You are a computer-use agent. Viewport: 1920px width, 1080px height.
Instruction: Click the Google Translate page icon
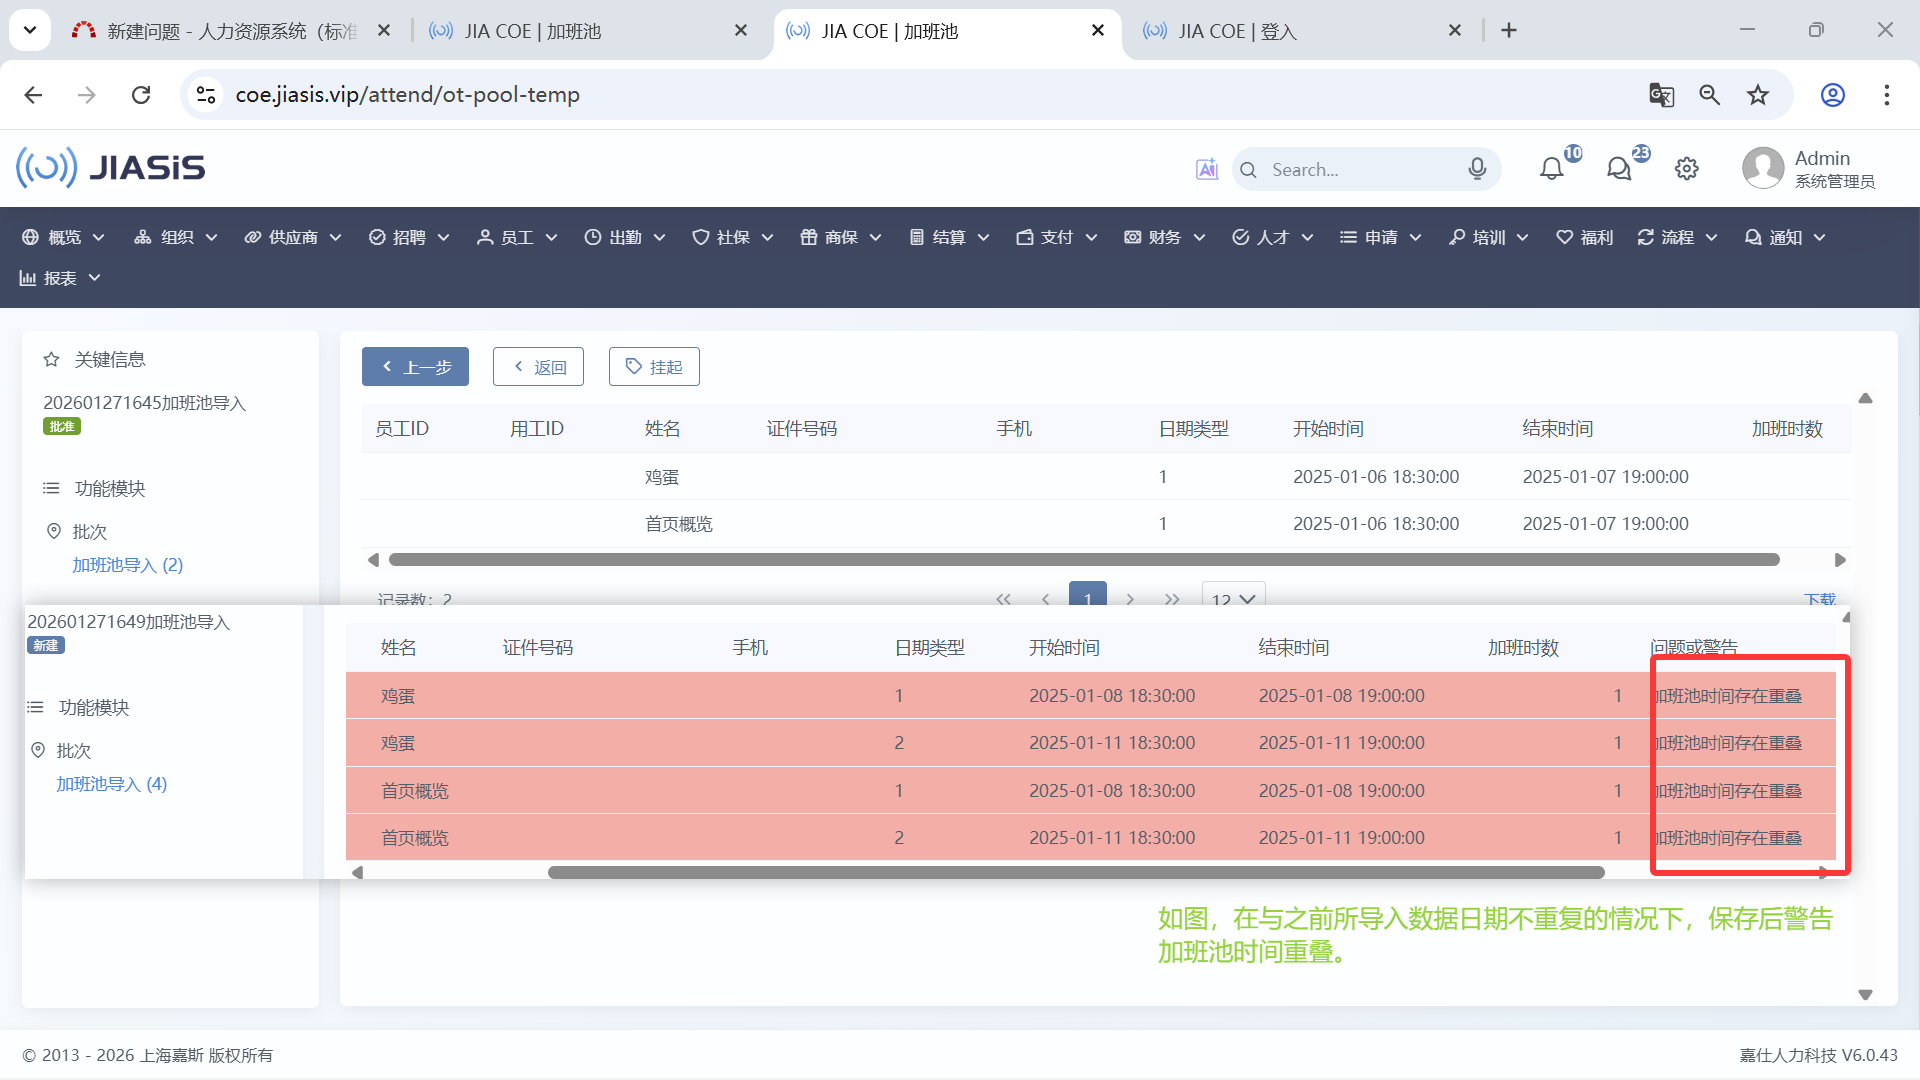pos(1661,95)
